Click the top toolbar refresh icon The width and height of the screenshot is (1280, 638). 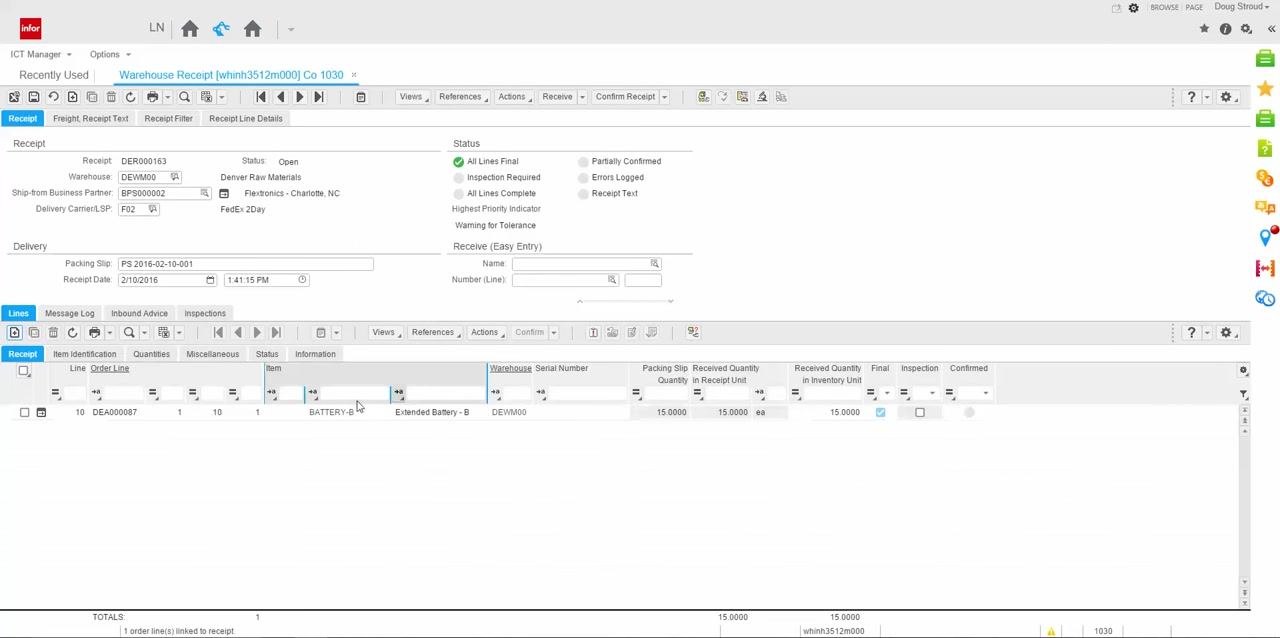[x=130, y=97]
